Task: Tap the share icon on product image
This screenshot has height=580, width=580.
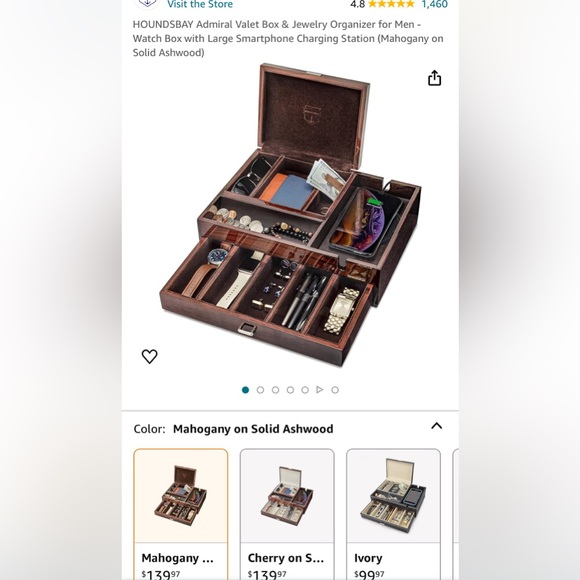Action: click(x=434, y=78)
